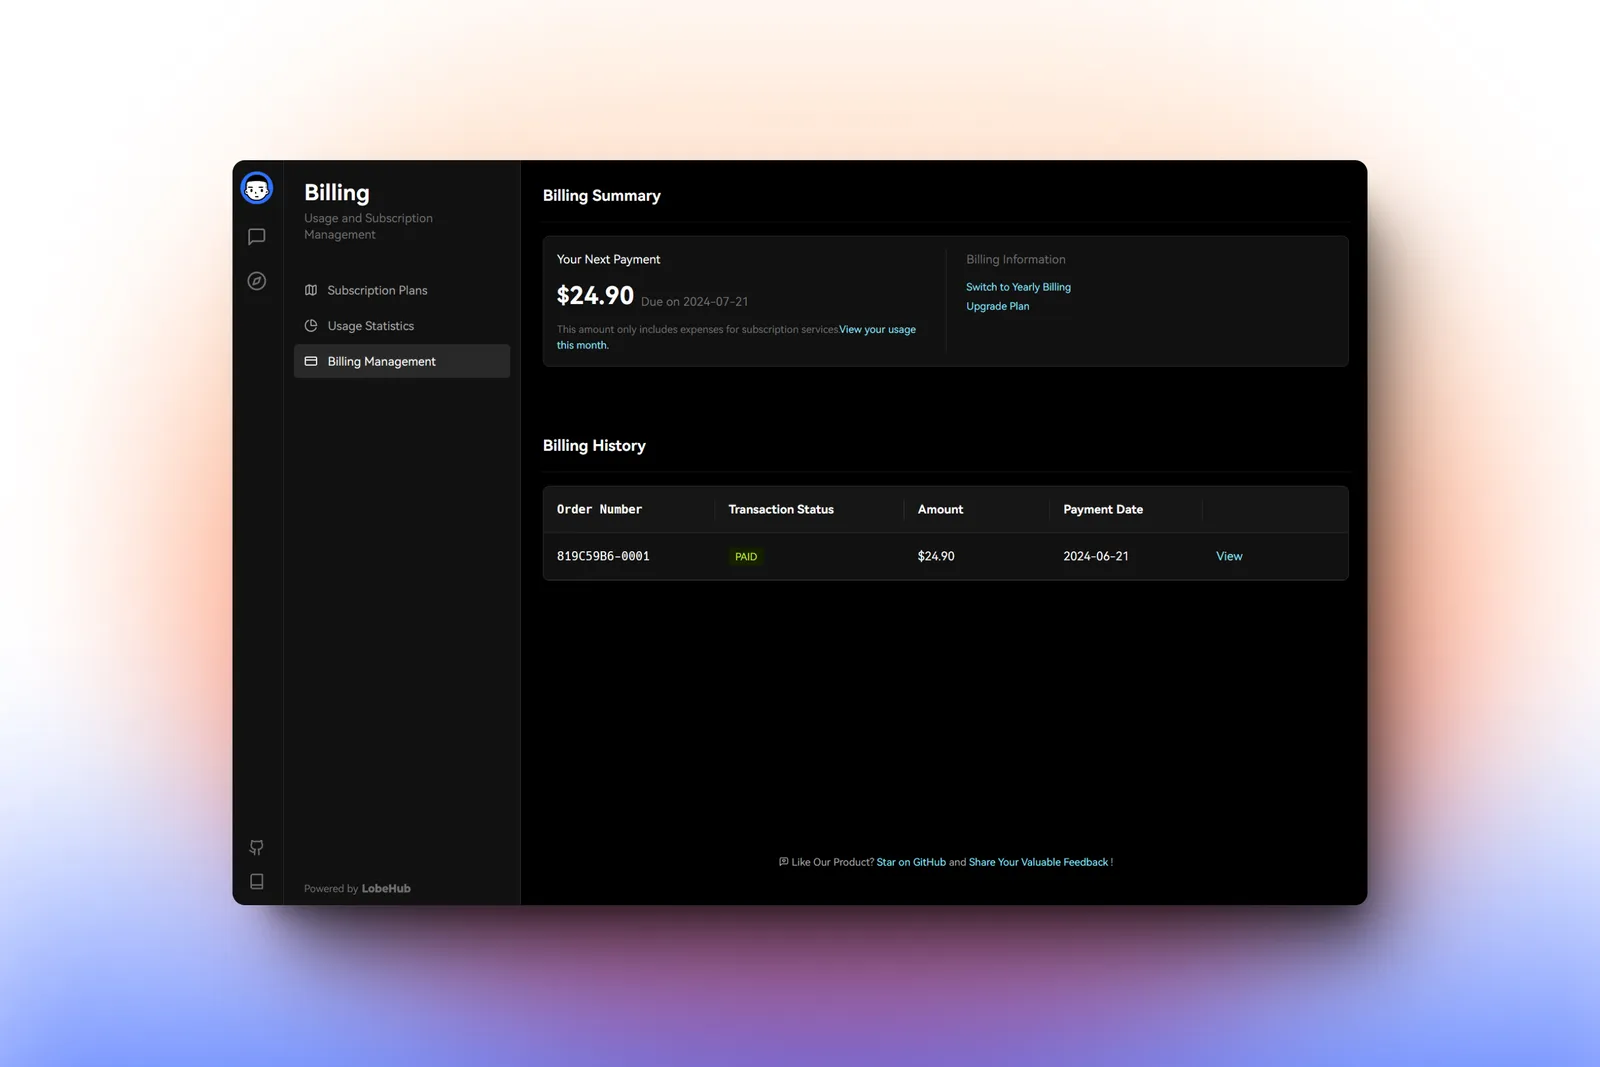Click order number 819C59B6-0001 cell

click(603, 556)
